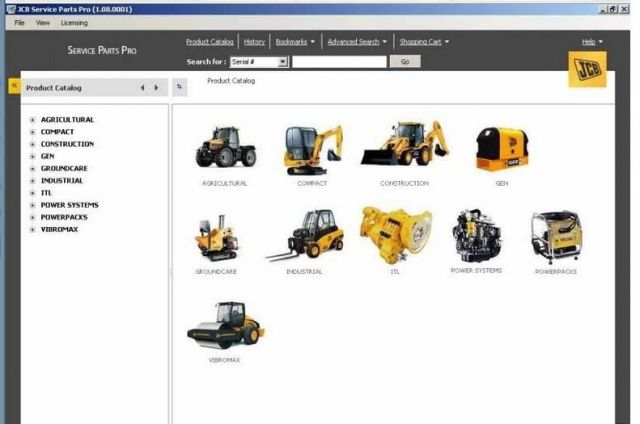Open the Industrial forklift thumbnail

point(305,235)
